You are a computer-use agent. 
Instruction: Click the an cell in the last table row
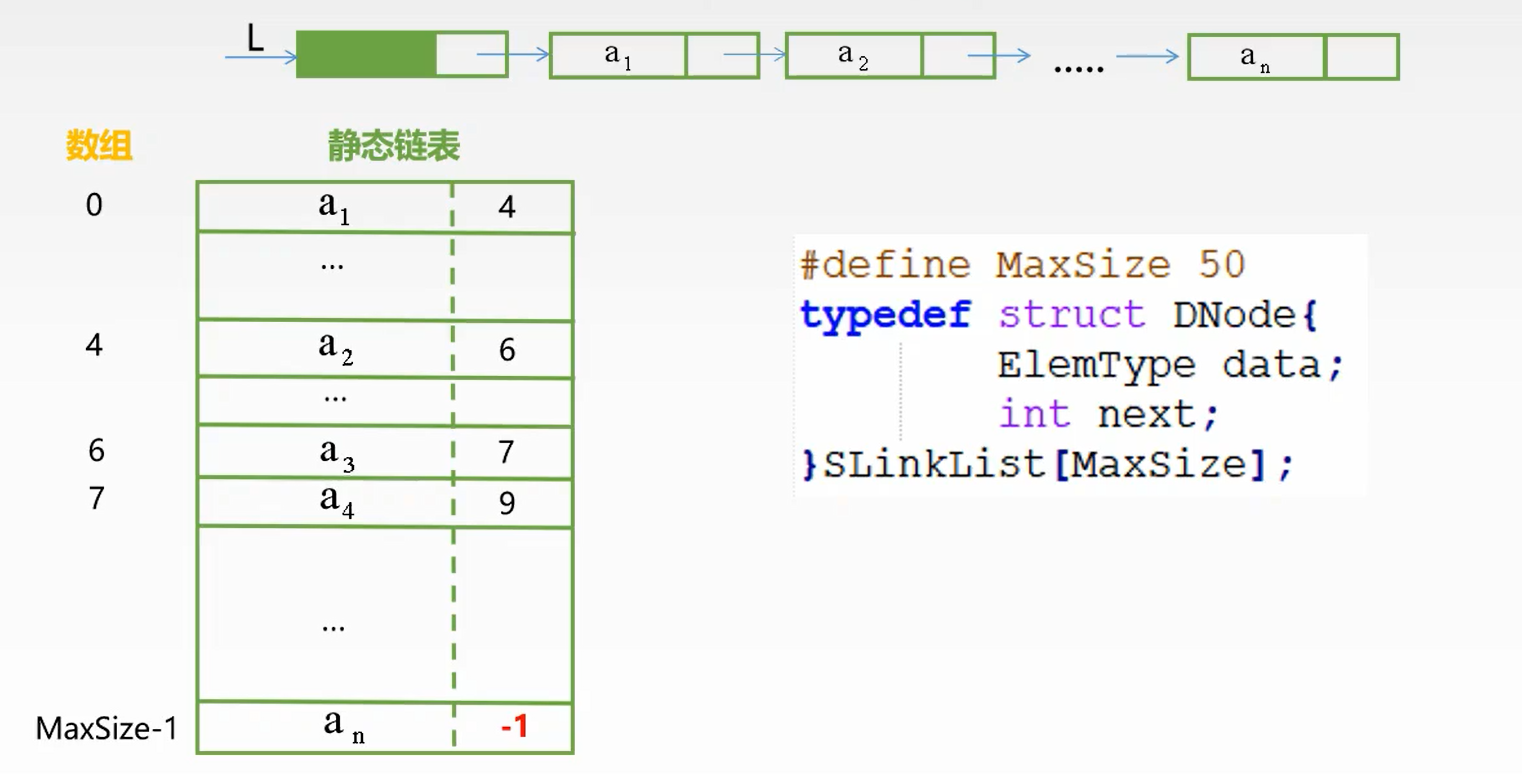click(325, 727)
